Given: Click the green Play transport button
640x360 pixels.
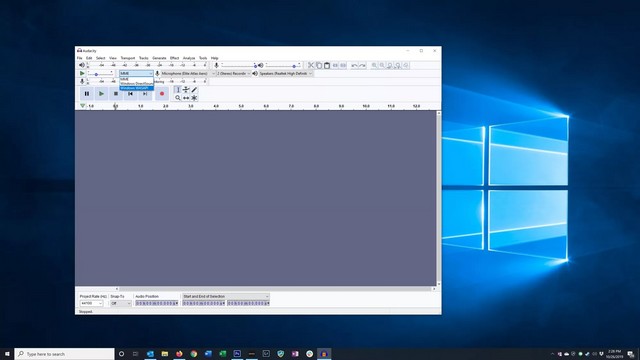Looking at the screenshot, I should pos(101,94).
